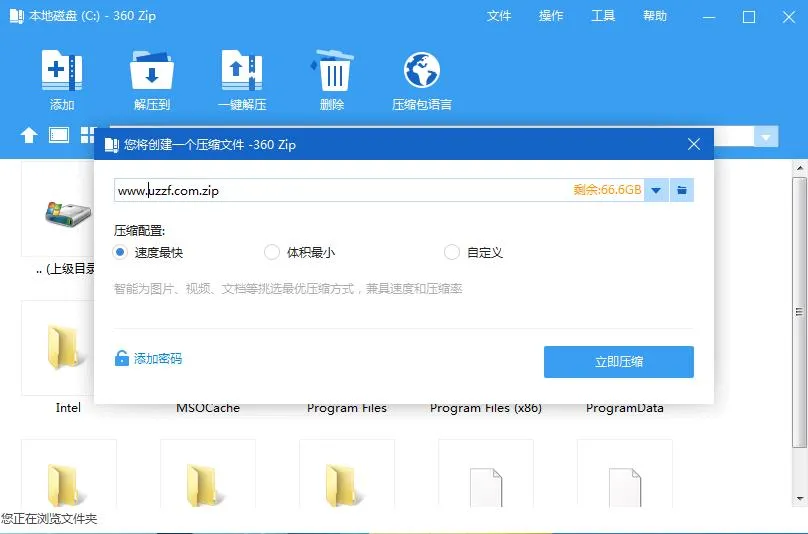
Task: Click the Extract To (解压到) icon
Action: coord(152,71)
